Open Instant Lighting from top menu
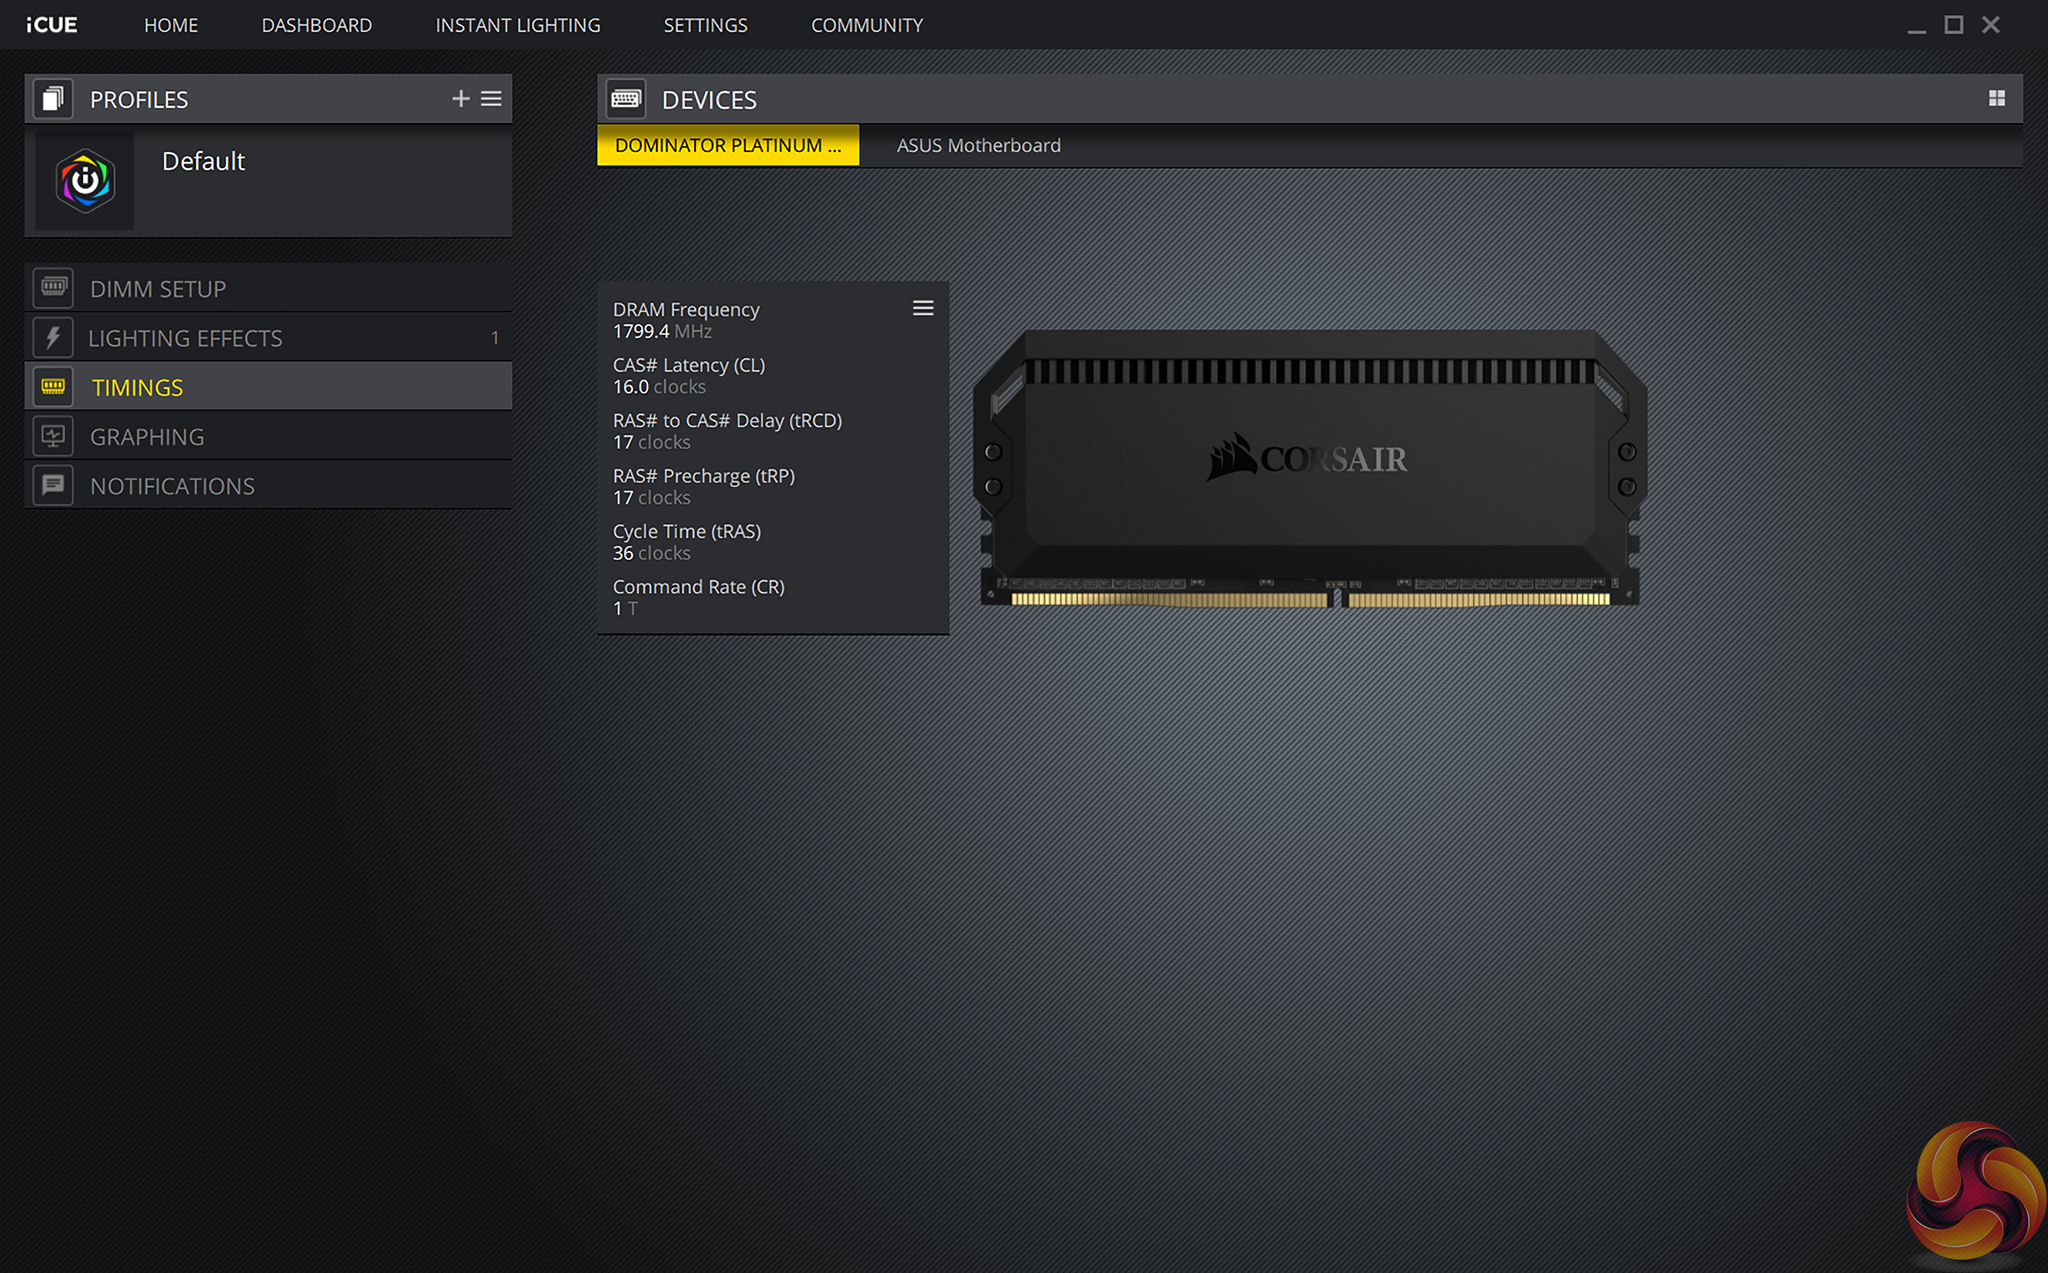Viewport: 2048px width, 1273px height. click(517, 25)
